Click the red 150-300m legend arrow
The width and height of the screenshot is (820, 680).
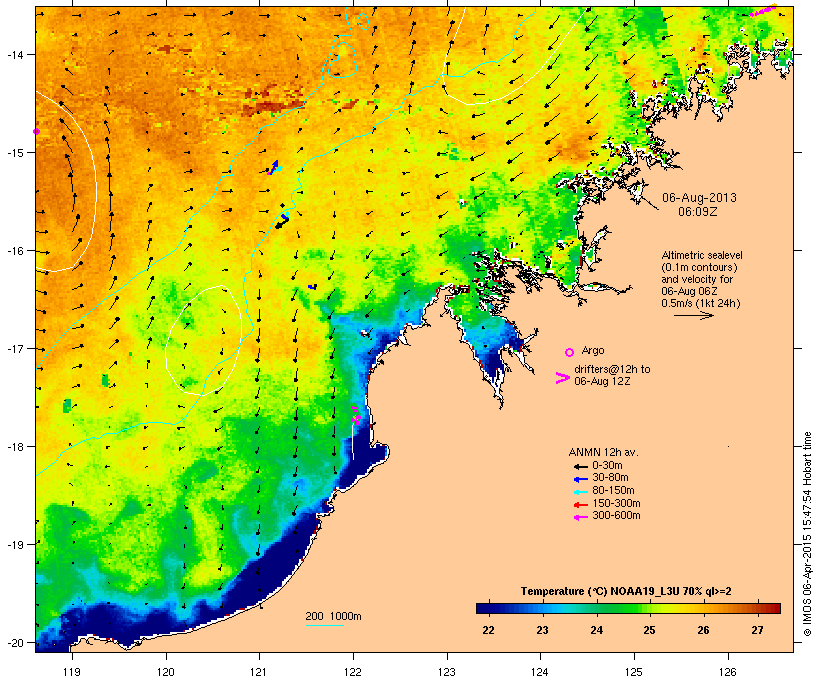580,505
